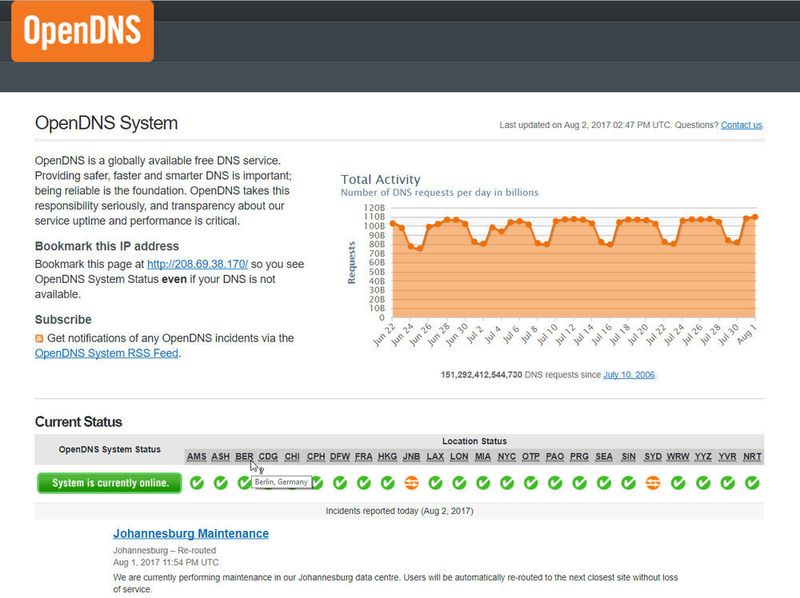Click the SEA location code
Viewport: 800px width, 598px height.
[x=604, y=457]
